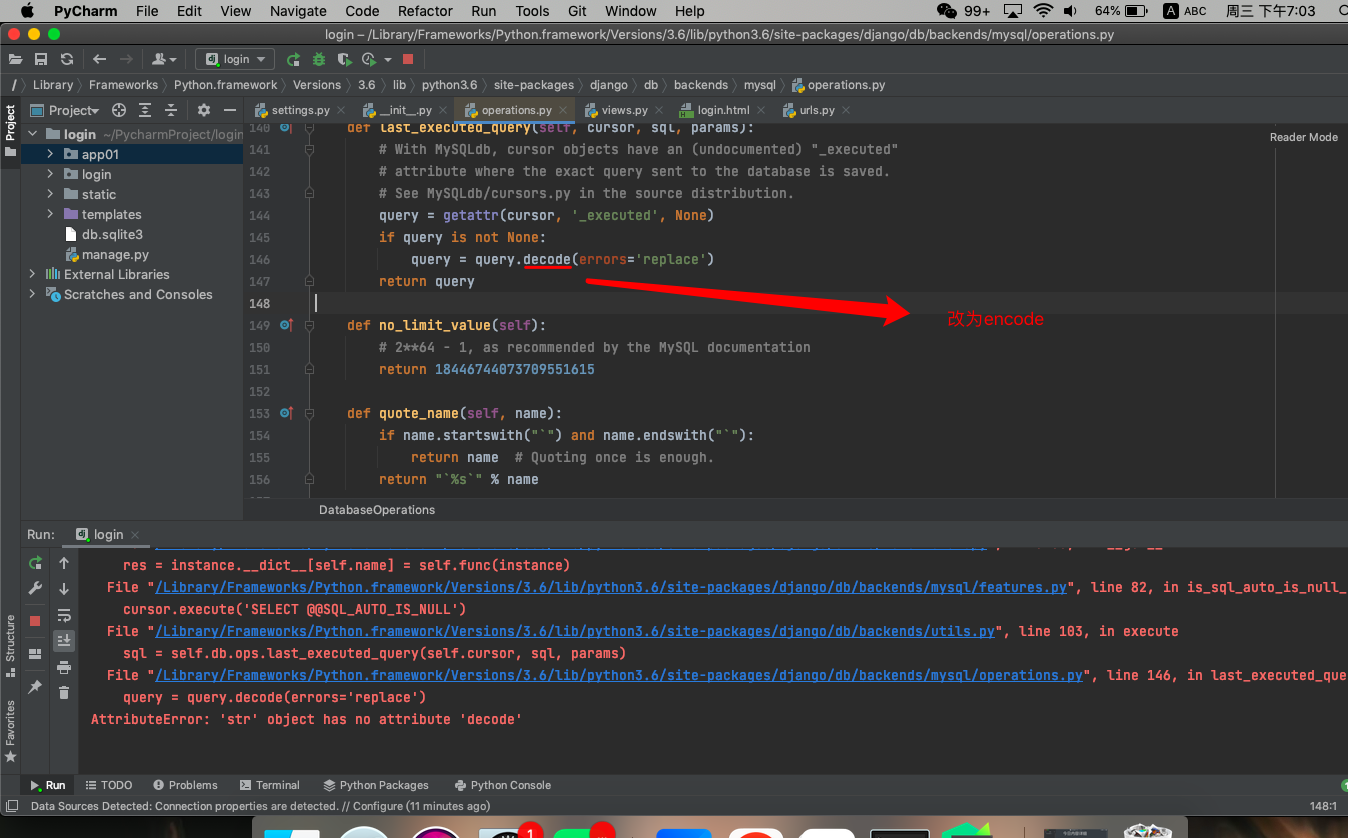Open the Problems tool window
Screen dimensions: 1348x838
184,785
